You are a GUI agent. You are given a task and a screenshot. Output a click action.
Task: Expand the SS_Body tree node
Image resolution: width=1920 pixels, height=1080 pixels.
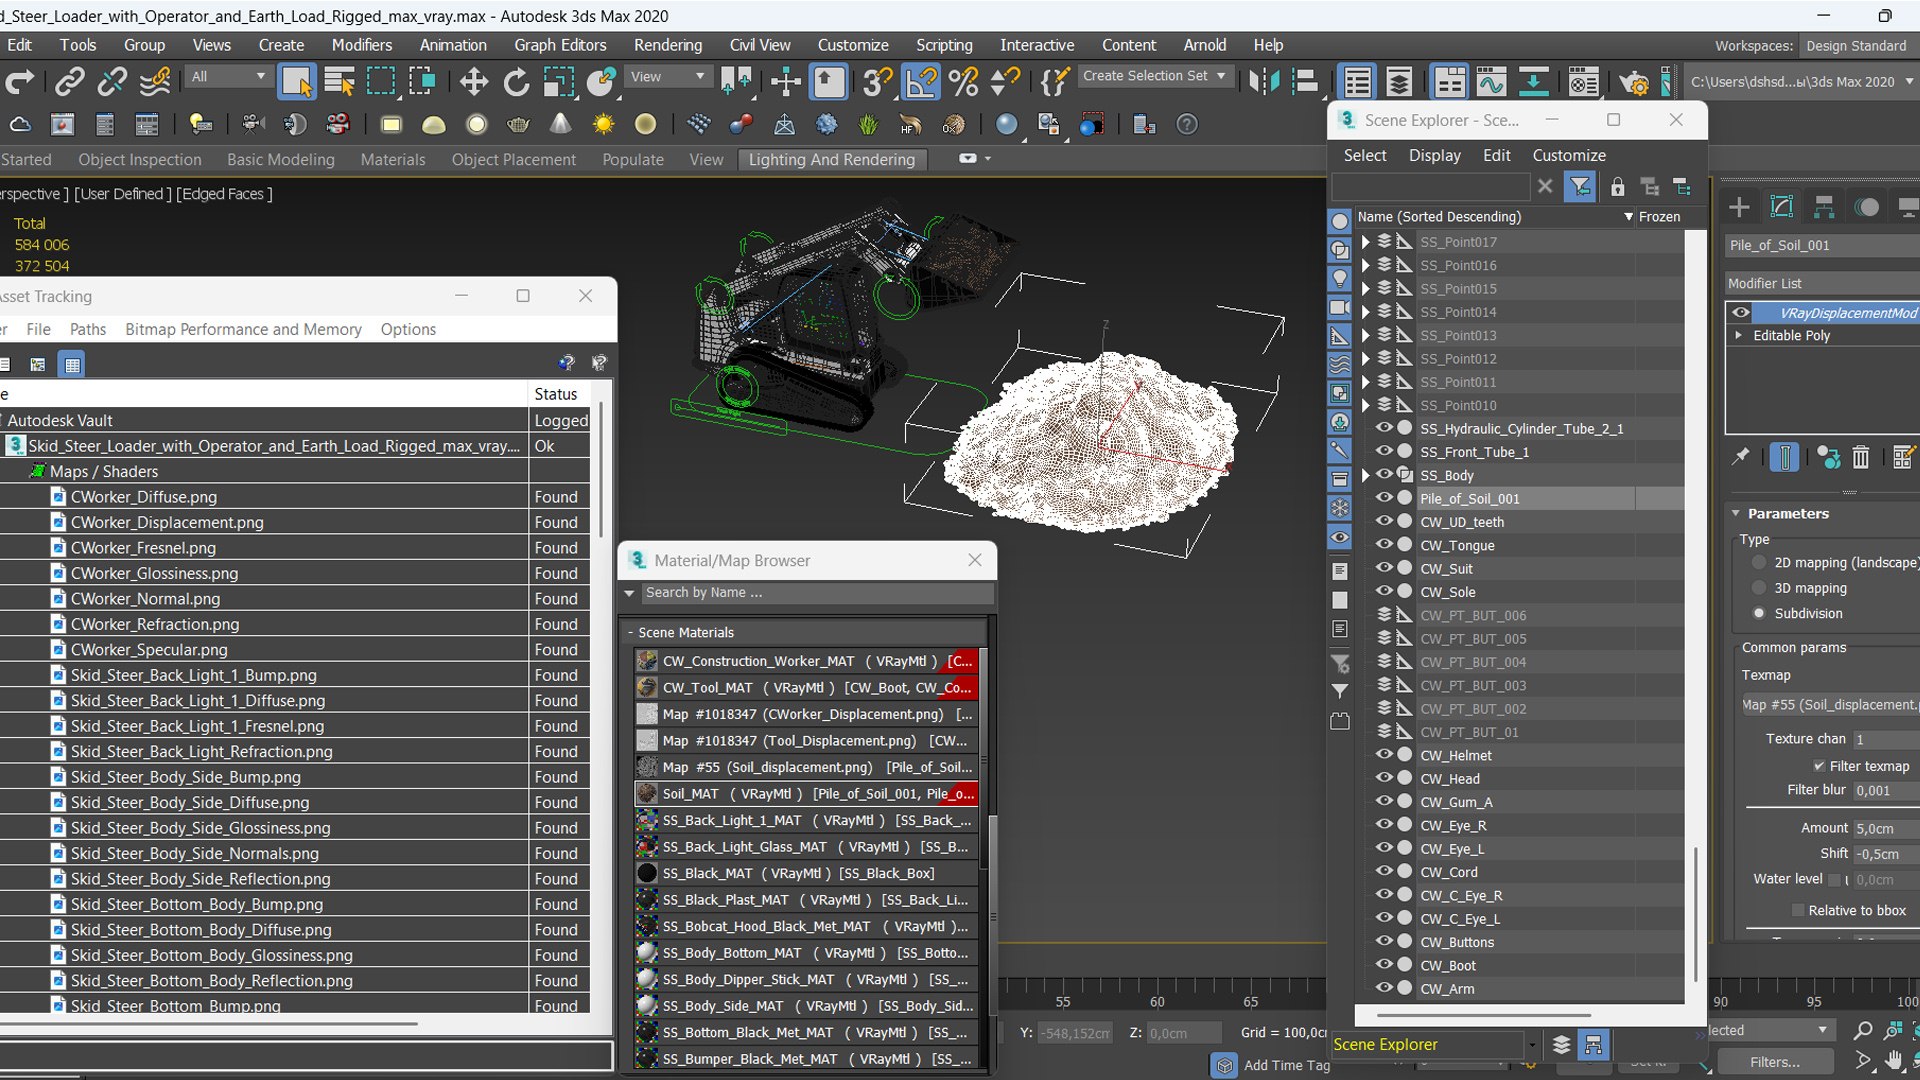[1365, 475]
